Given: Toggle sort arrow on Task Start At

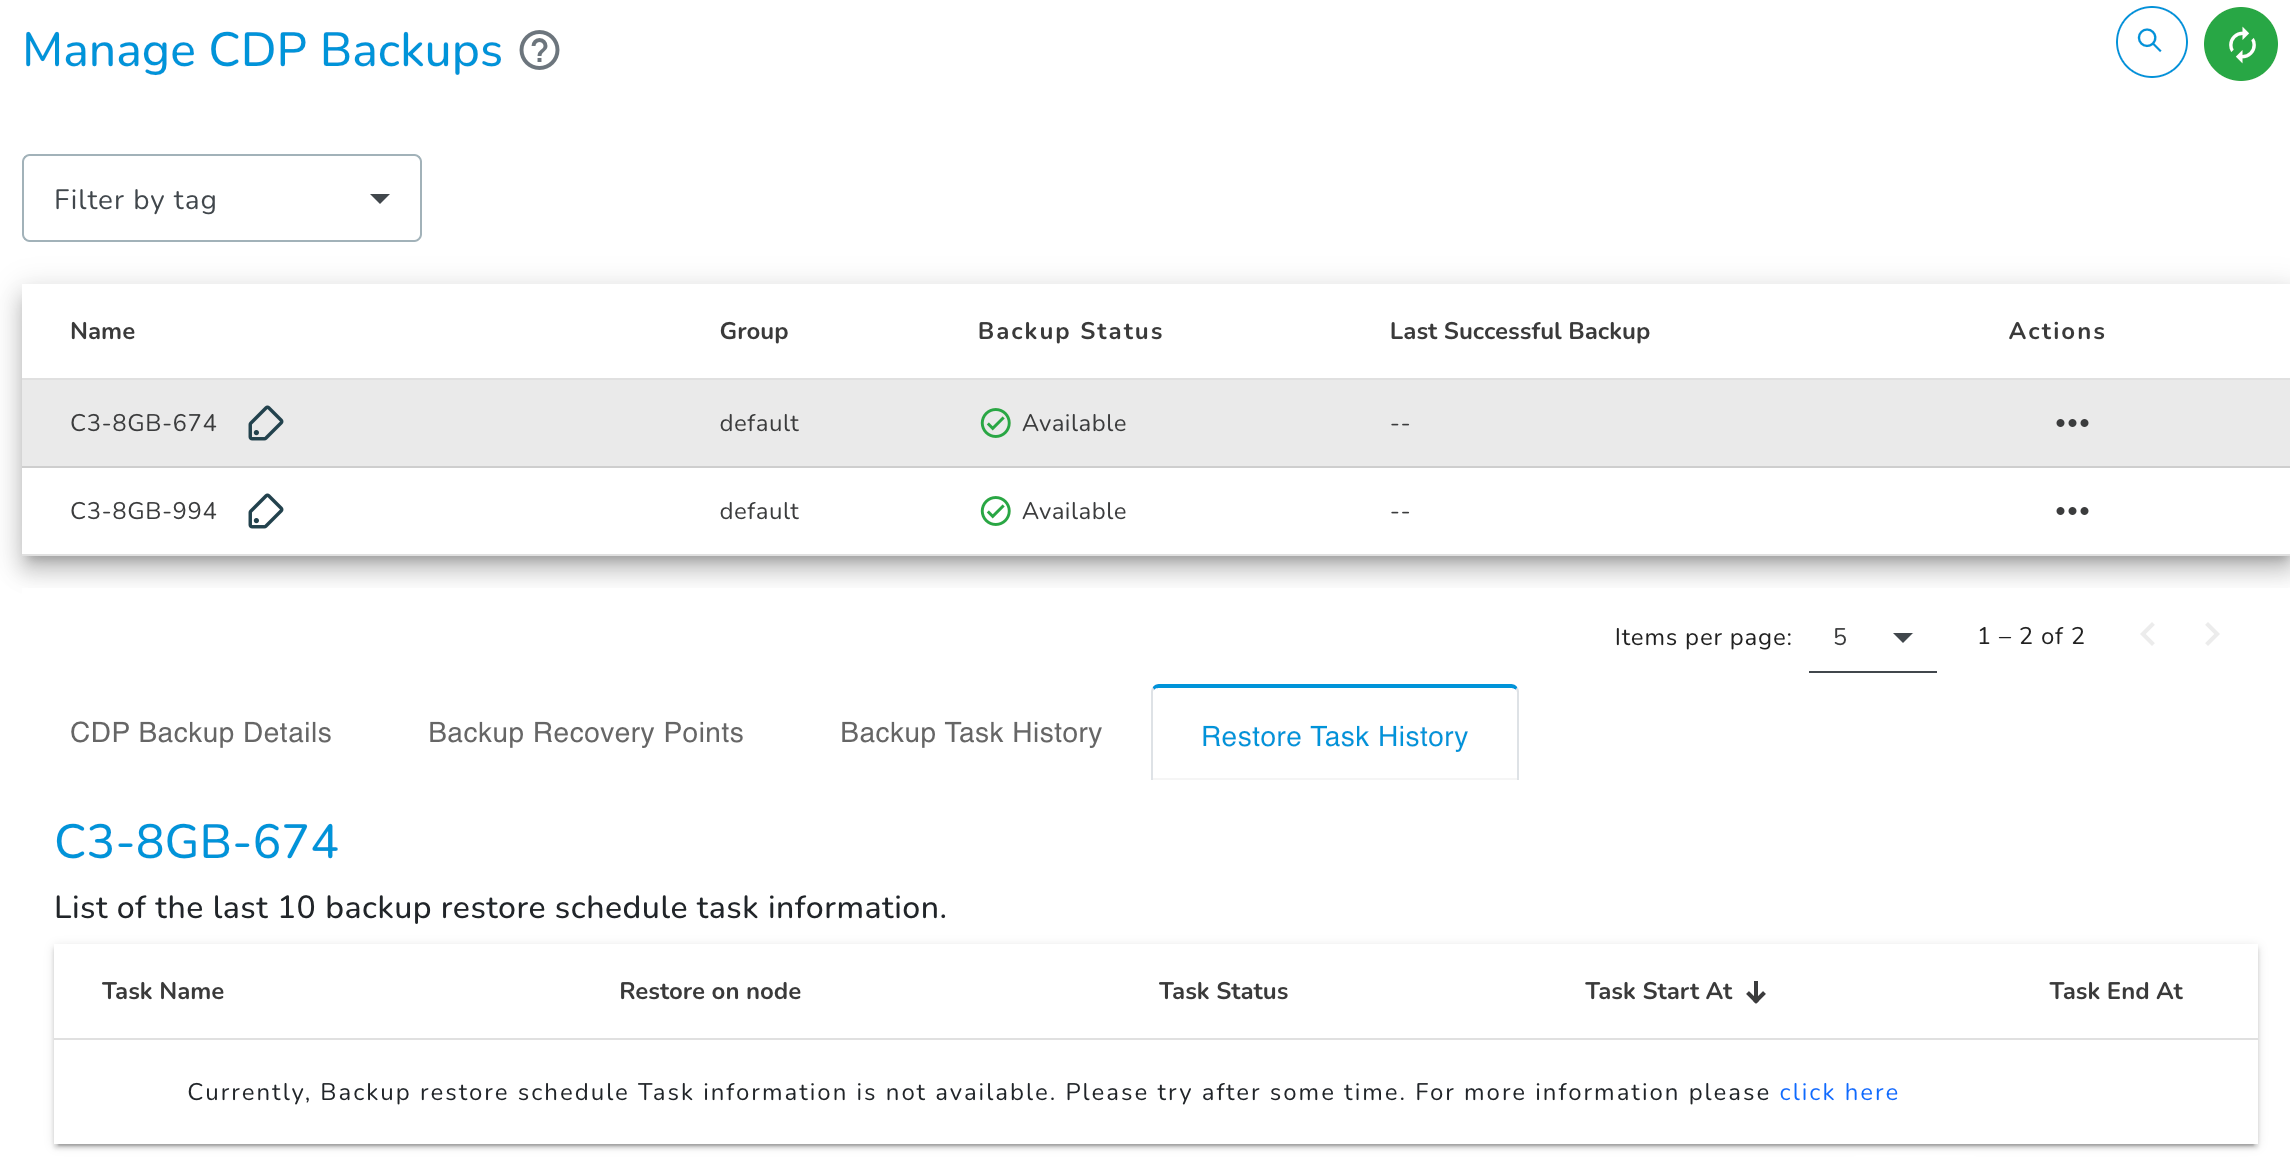Looking at the screenshot, I should (x=1756, y=992).
